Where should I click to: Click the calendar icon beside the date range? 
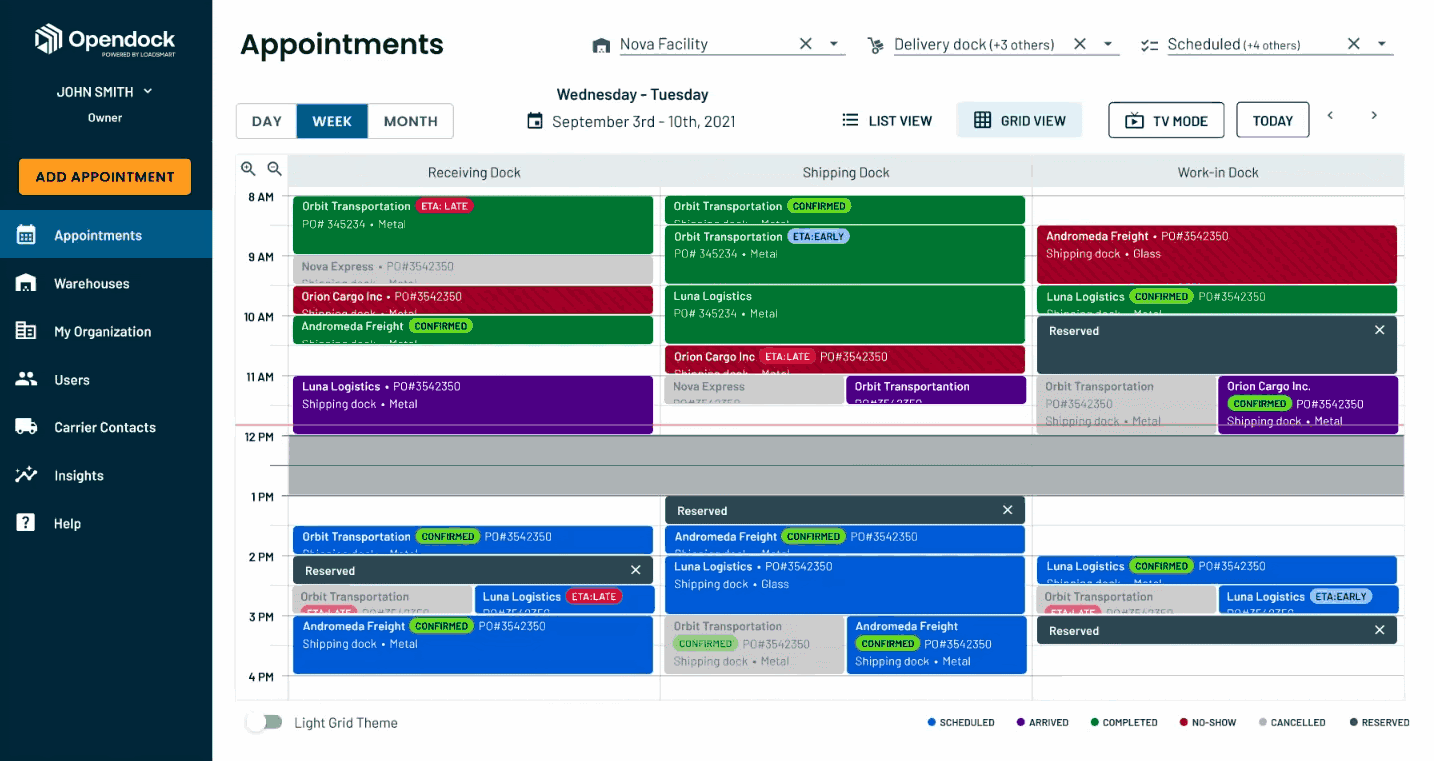pos(535,121)
